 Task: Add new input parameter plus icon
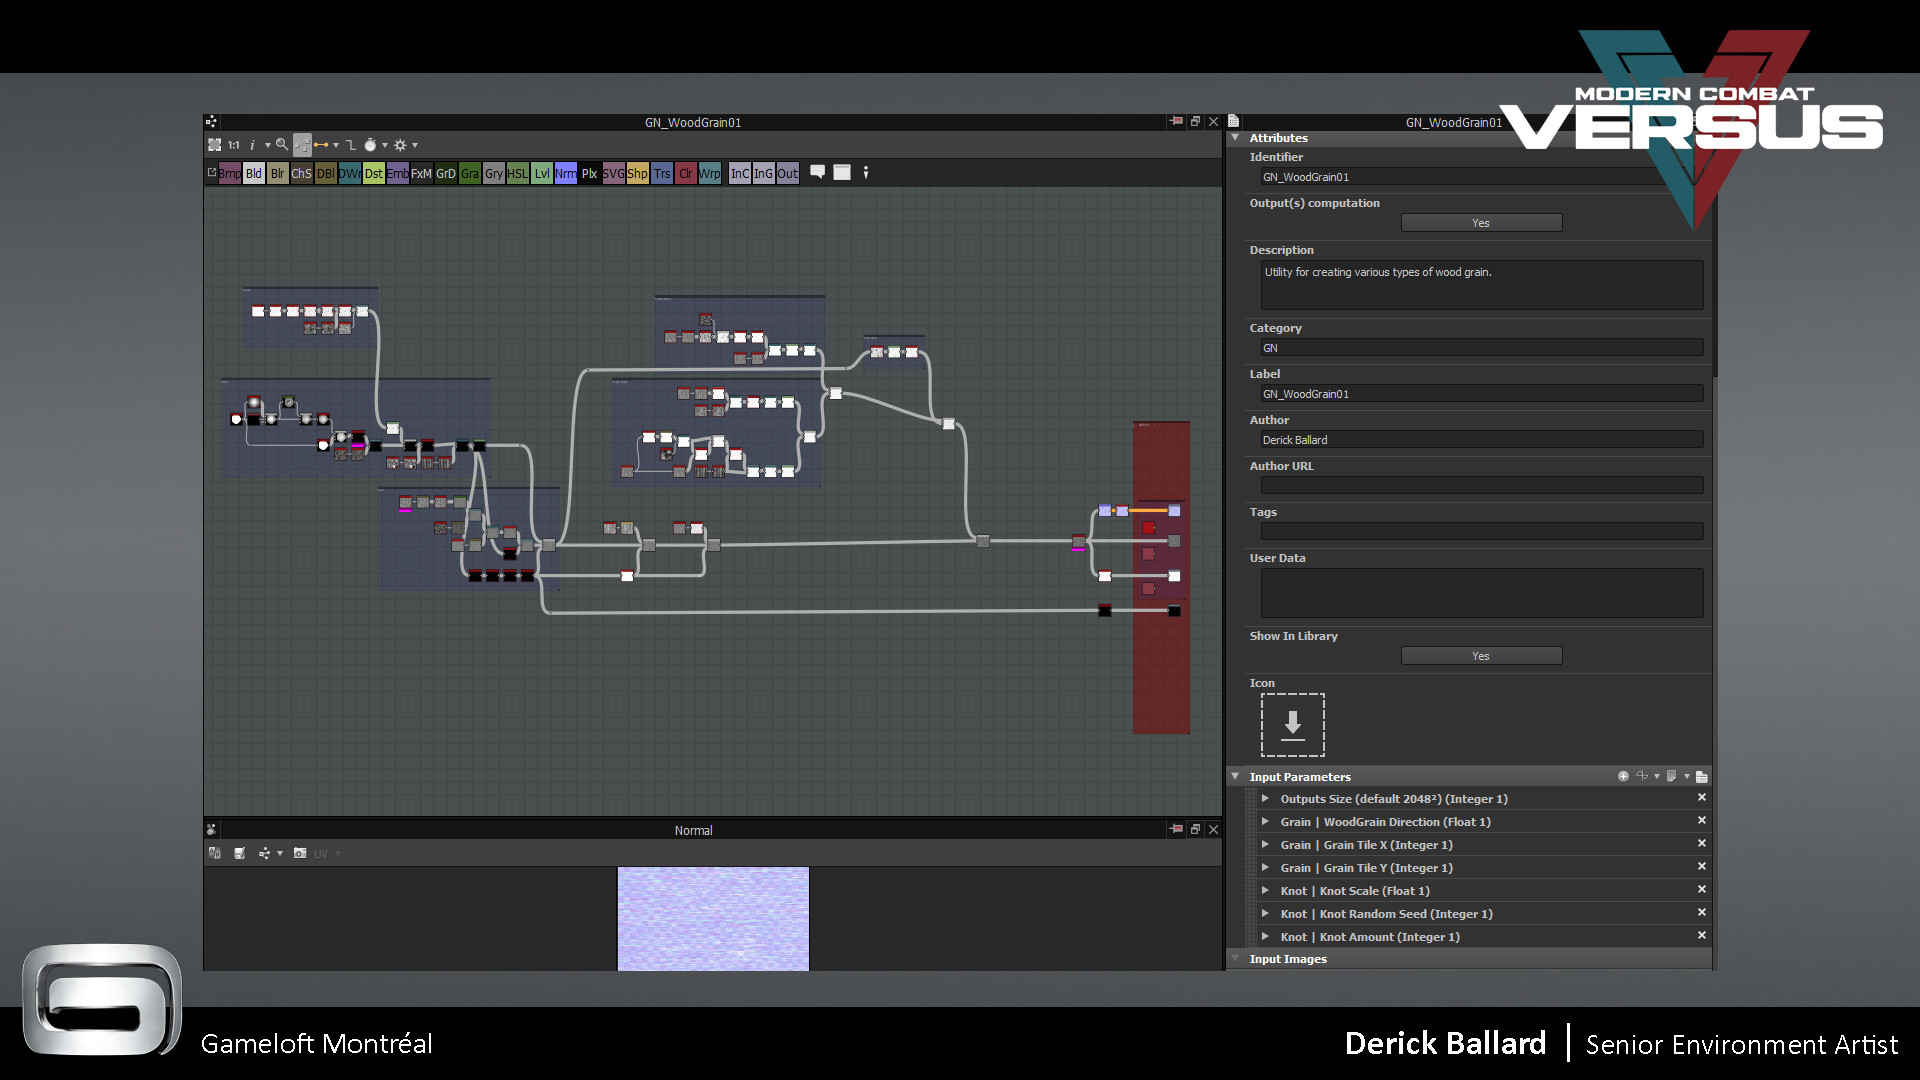click(1623, 776)
